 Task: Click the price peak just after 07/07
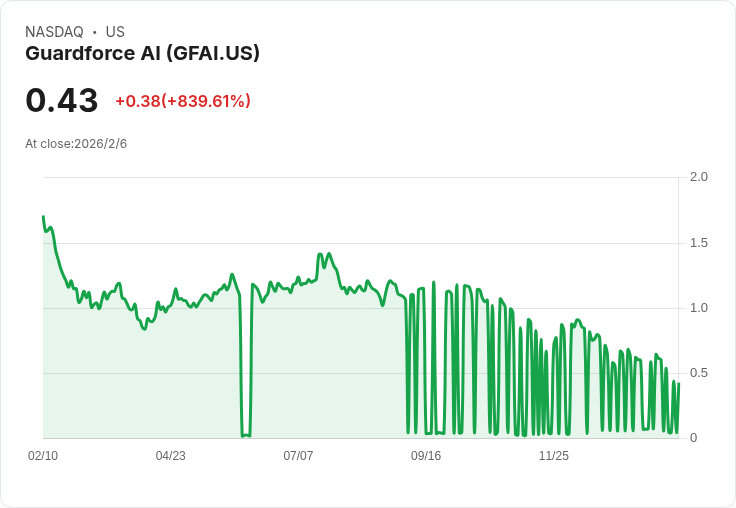point(320,255)
